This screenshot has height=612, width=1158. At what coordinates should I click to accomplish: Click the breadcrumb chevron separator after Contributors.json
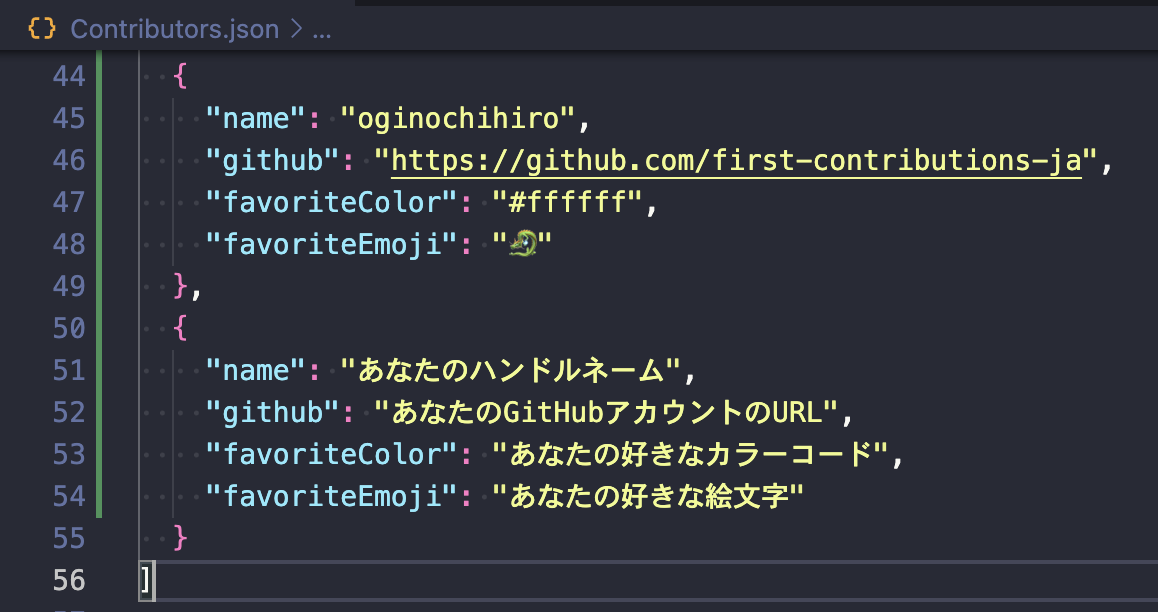point(296,29)
